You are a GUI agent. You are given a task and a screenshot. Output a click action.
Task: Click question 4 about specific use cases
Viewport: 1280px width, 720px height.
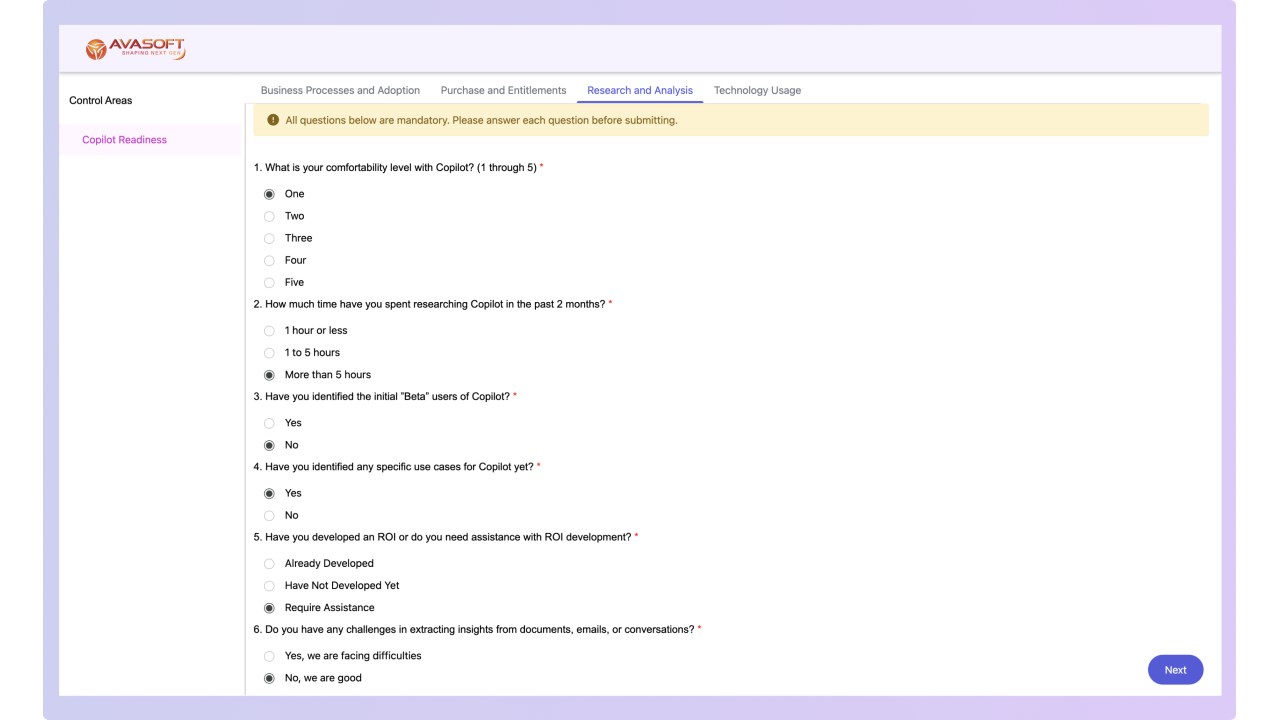396,466
